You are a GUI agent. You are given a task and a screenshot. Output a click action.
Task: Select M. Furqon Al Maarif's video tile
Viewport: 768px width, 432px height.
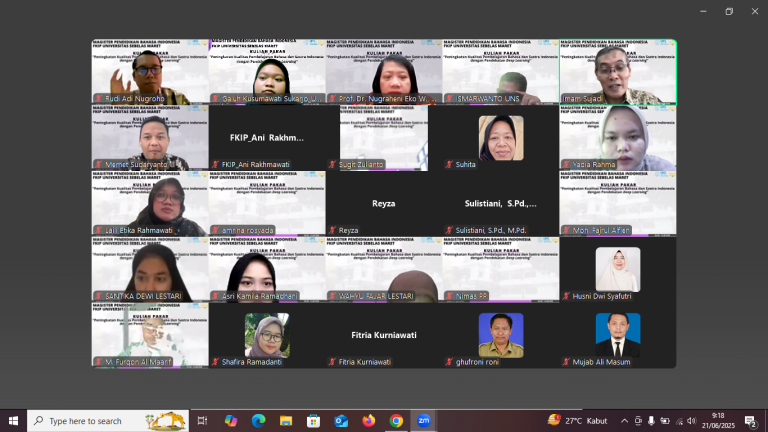[150, 335]
